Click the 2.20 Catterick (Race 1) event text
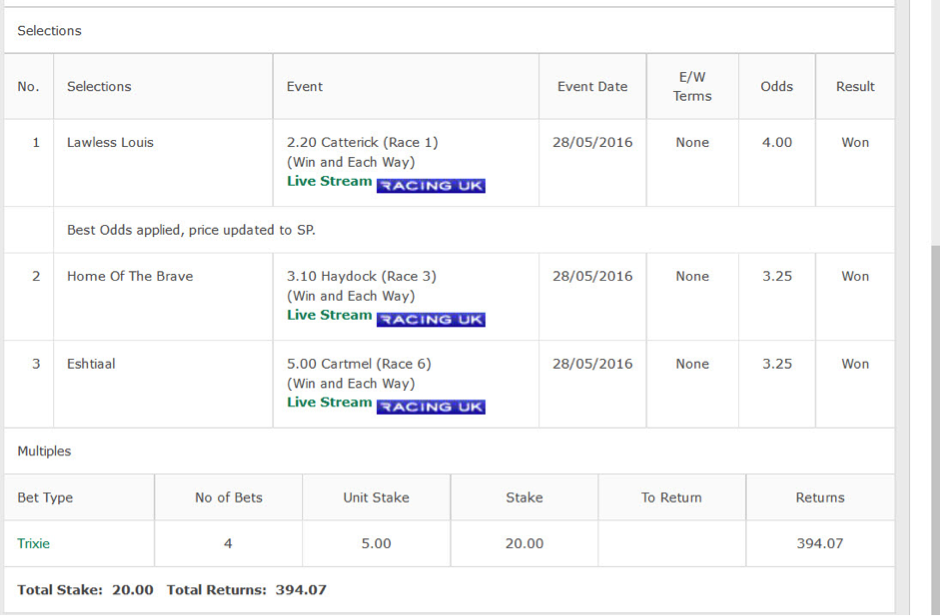This screenshot has height=616, width=941. click(x=362, y=142)
